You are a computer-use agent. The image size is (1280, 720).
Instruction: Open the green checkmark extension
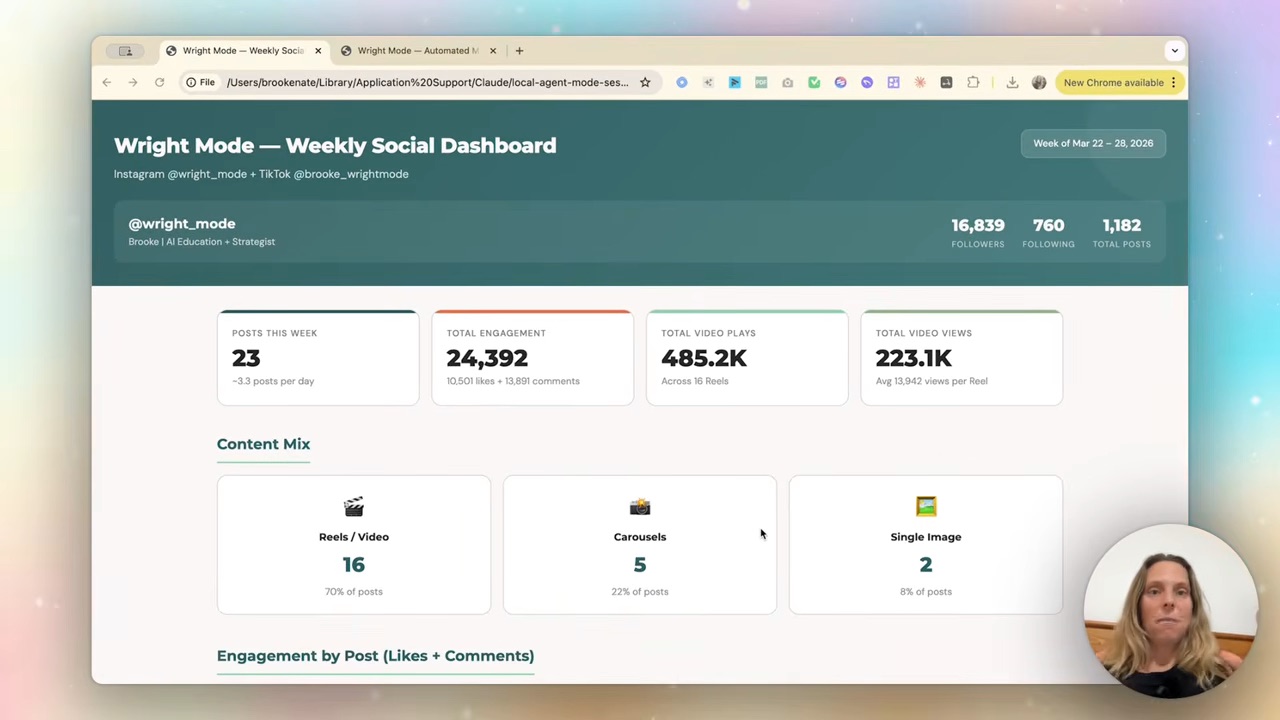click(814, 82)
